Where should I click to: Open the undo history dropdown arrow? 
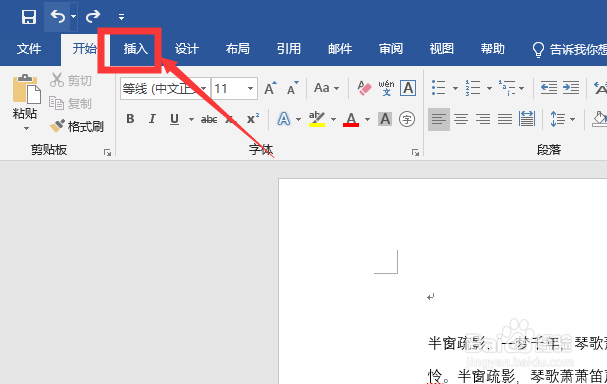click(x=74, y=17)
